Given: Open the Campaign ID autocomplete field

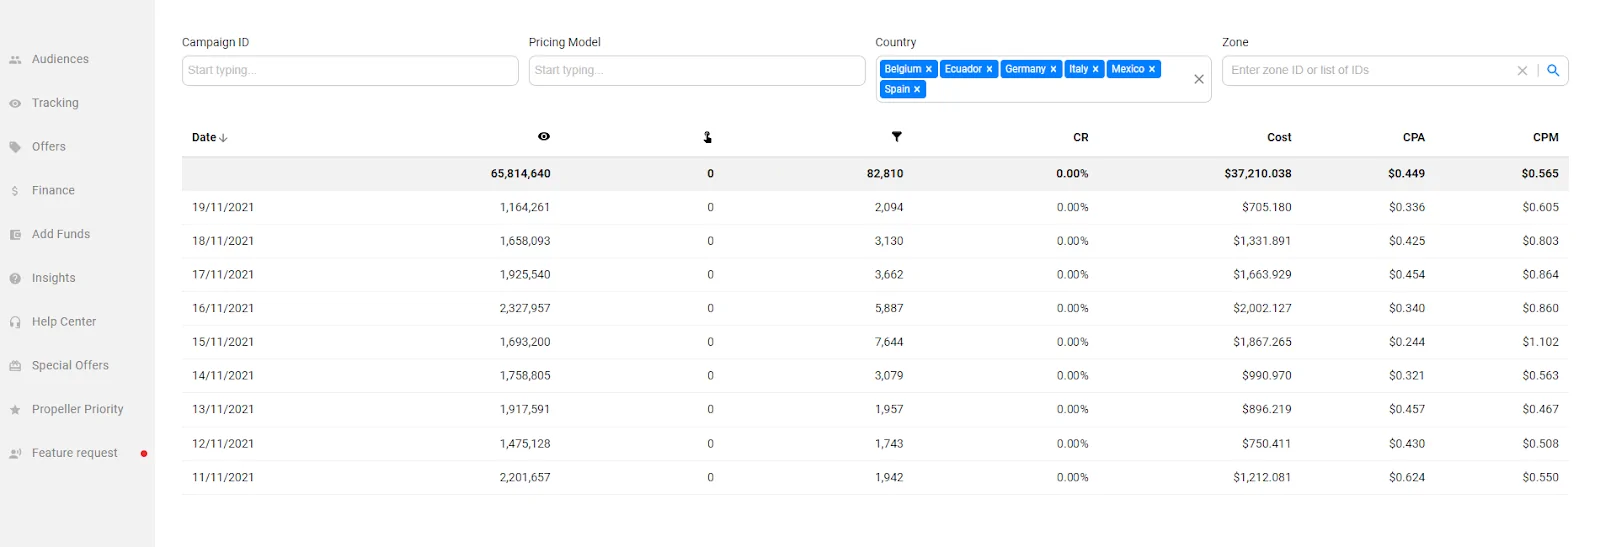Looking at the screenshot, I should pyautogui.click(x=350, y=71).
